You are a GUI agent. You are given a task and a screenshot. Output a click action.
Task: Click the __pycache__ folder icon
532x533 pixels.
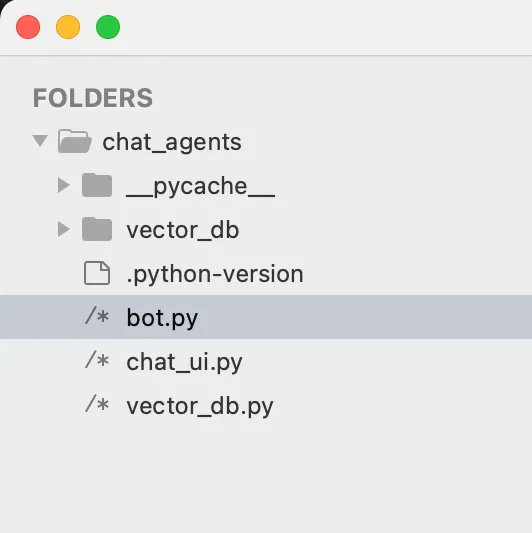97,185
